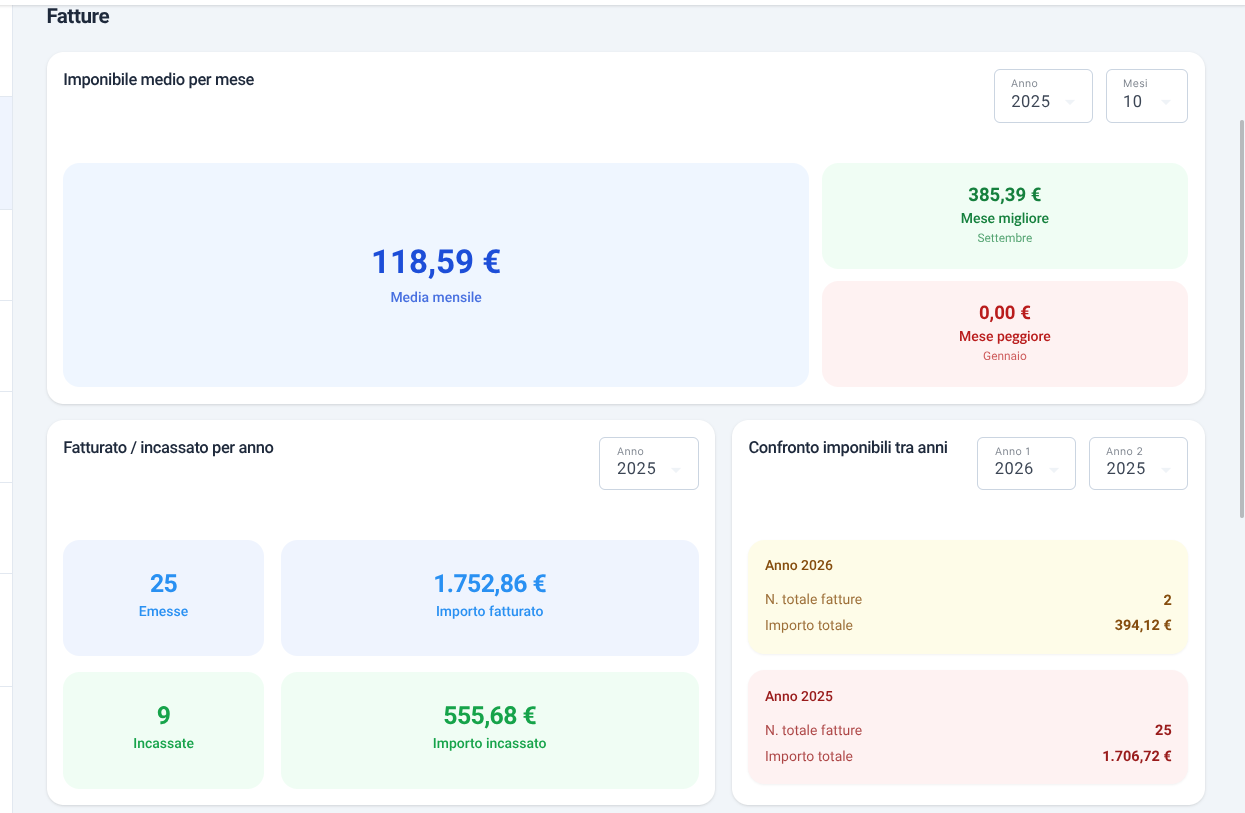Click the Mese migliore Settembre card
The image size is (1245, 813).
pos(1004,216)
